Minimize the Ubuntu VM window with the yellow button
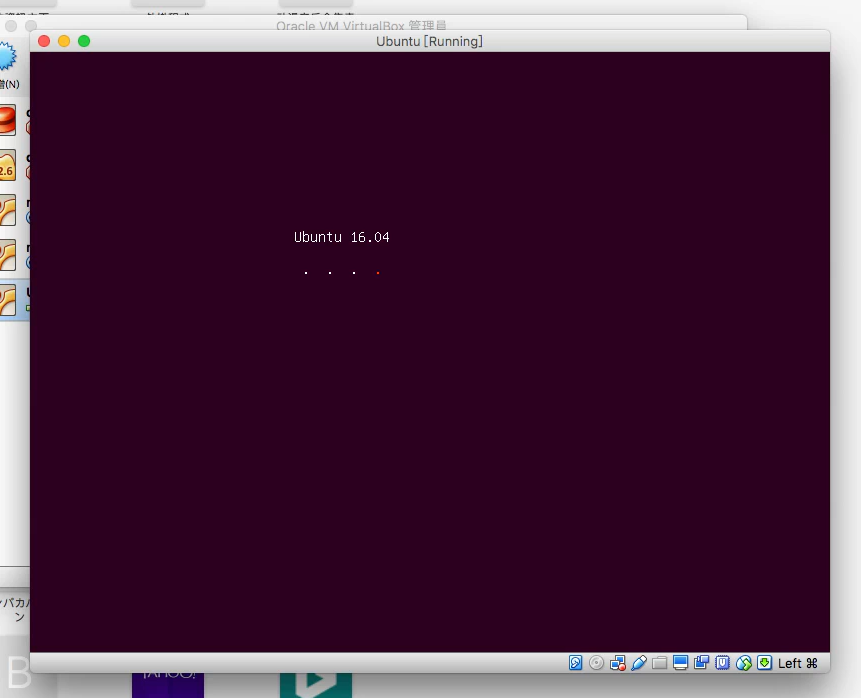The height and width of the screenshot is (698, 861). (64, 41)
